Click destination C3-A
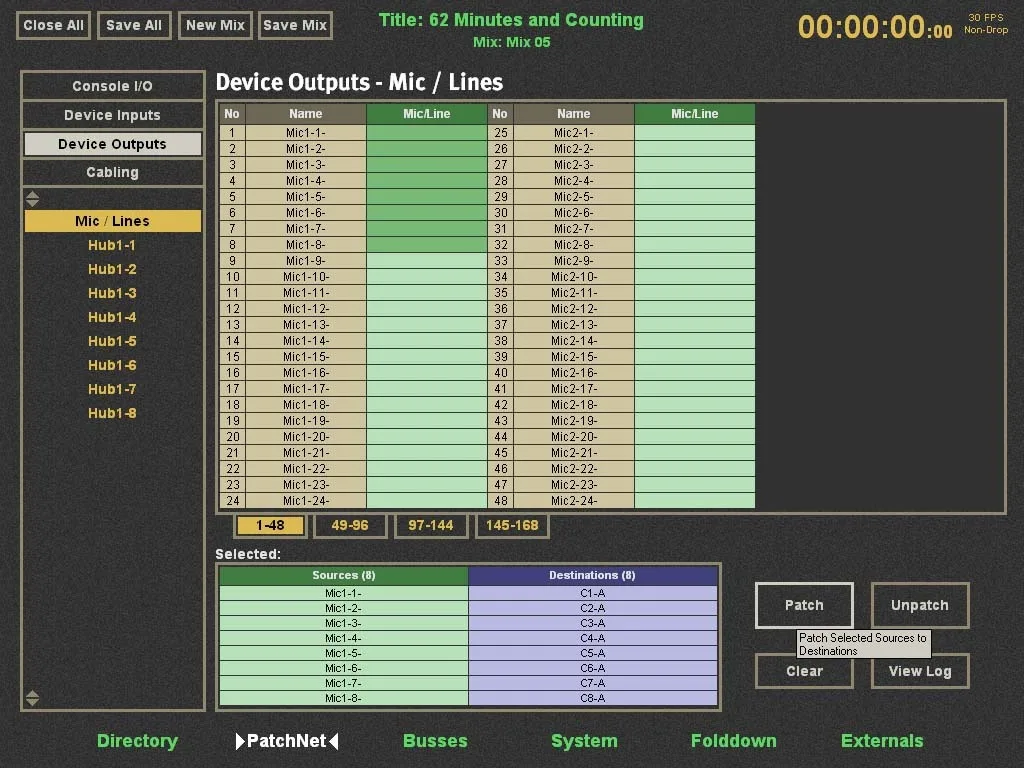Image resolution: width=1024 pixels, height=768 pixels. click(x=592, y=623)
